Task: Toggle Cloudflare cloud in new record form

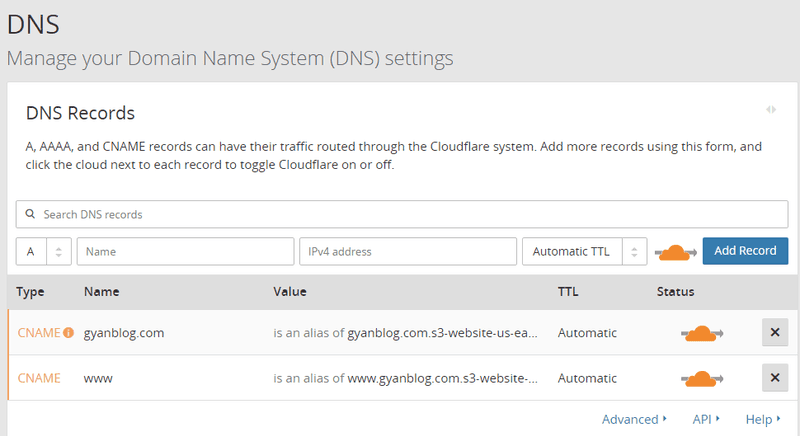Action: tap(676, 252)
